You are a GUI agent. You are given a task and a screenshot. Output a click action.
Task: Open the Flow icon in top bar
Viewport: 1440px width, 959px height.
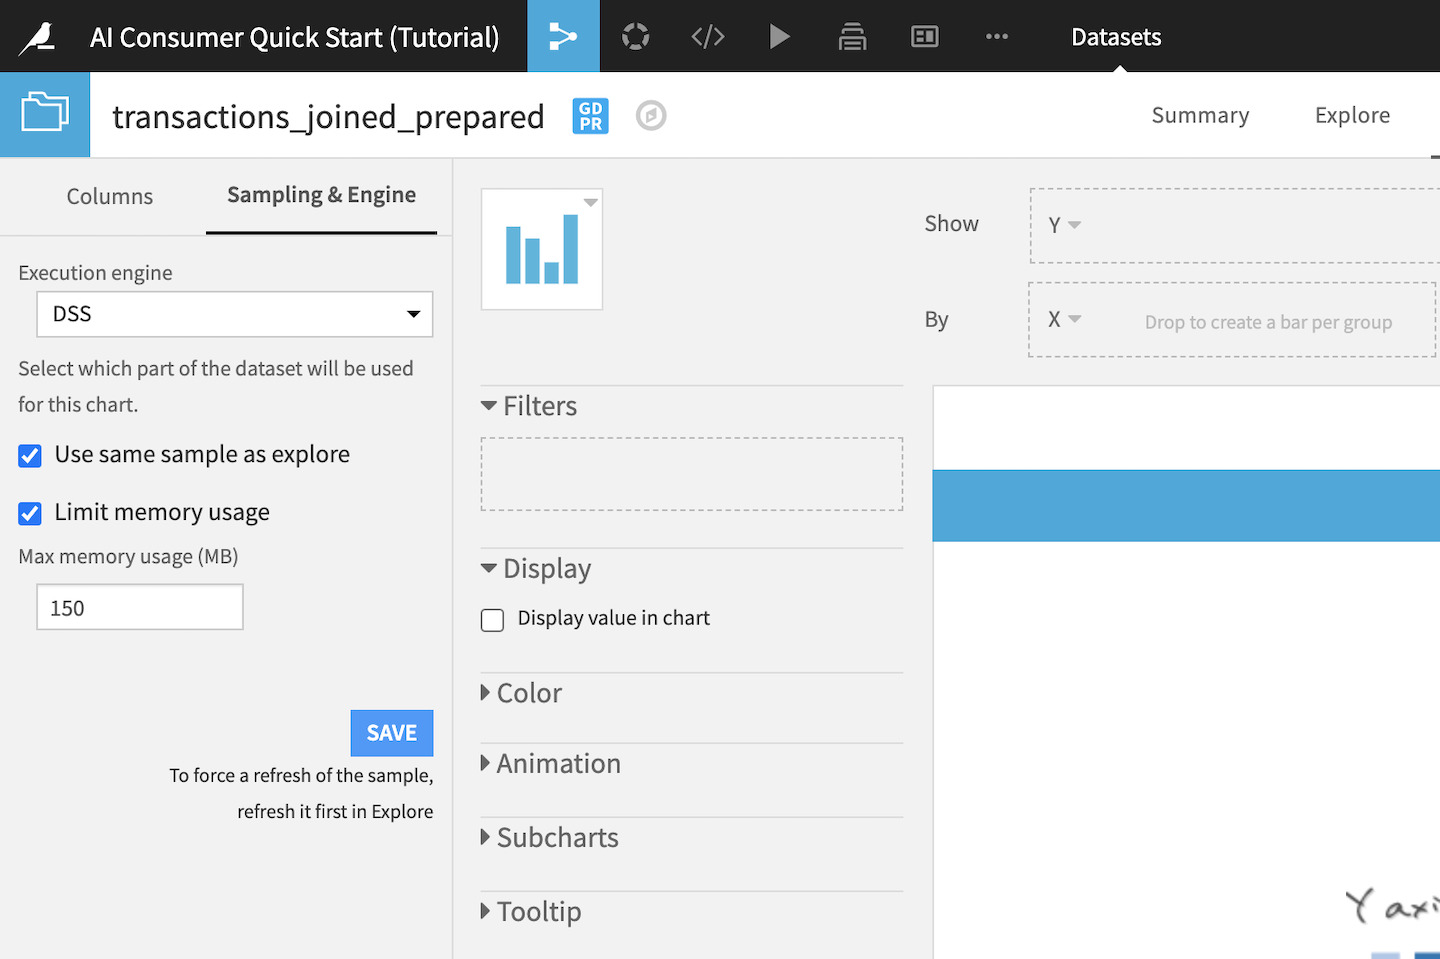(x=563, y=36)
